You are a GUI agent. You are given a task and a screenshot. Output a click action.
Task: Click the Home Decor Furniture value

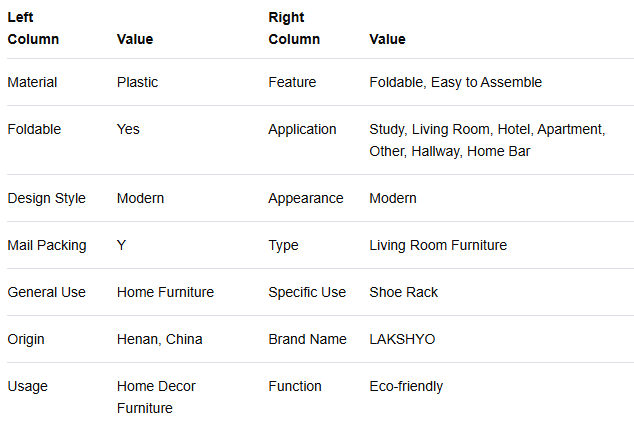pyautogui.click(x=156, y=397)
